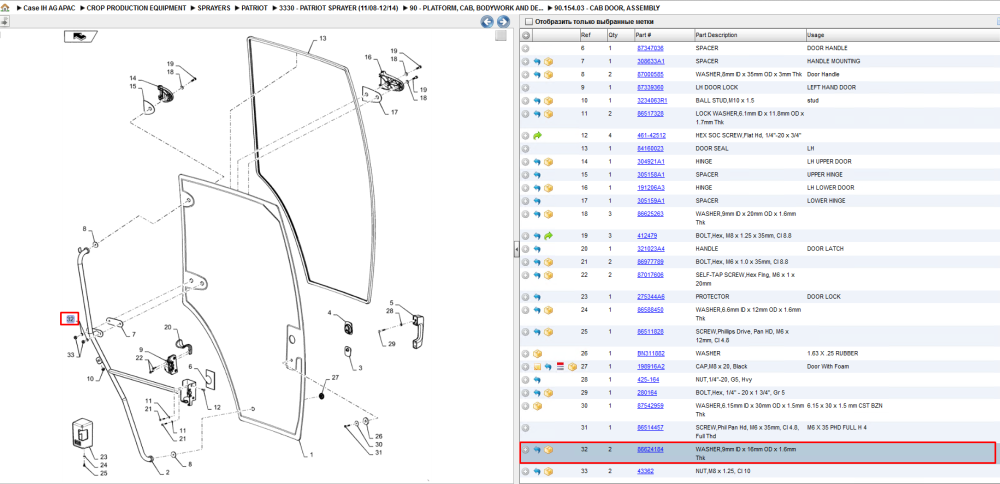1000x484 pixels.
Task: Click blue arrow icon on ref 23 PROTECTOR row
Action: pos(537,297)
